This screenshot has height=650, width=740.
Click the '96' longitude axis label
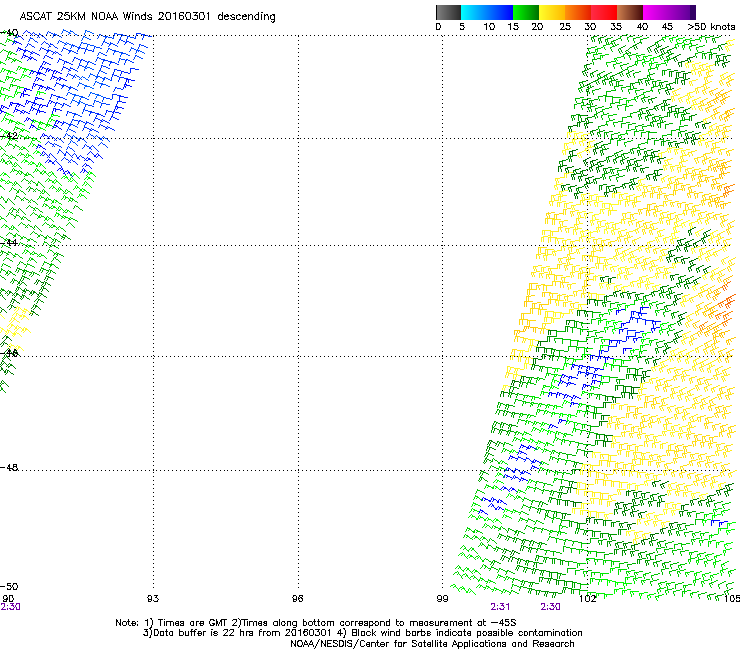click(x=297, y=599)
